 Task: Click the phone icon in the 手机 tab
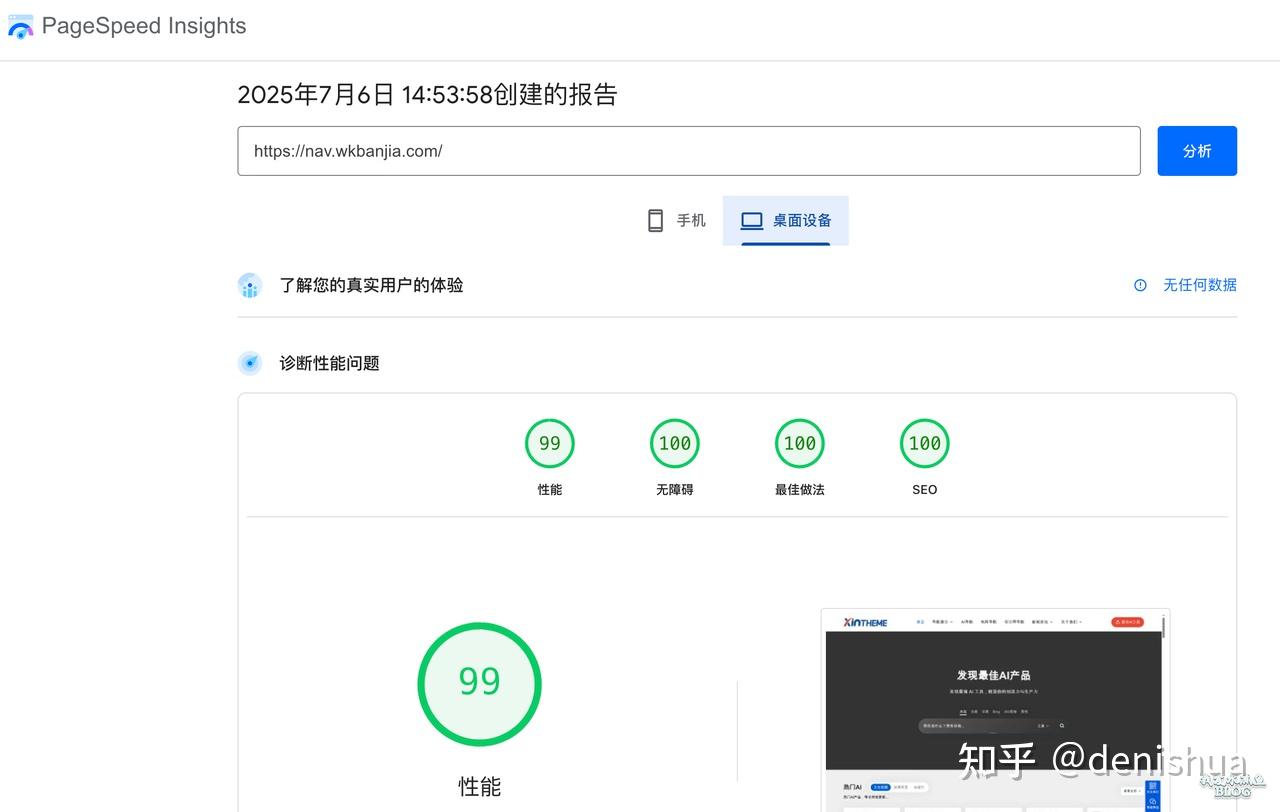pyautogui.click(x=655, y=220)
